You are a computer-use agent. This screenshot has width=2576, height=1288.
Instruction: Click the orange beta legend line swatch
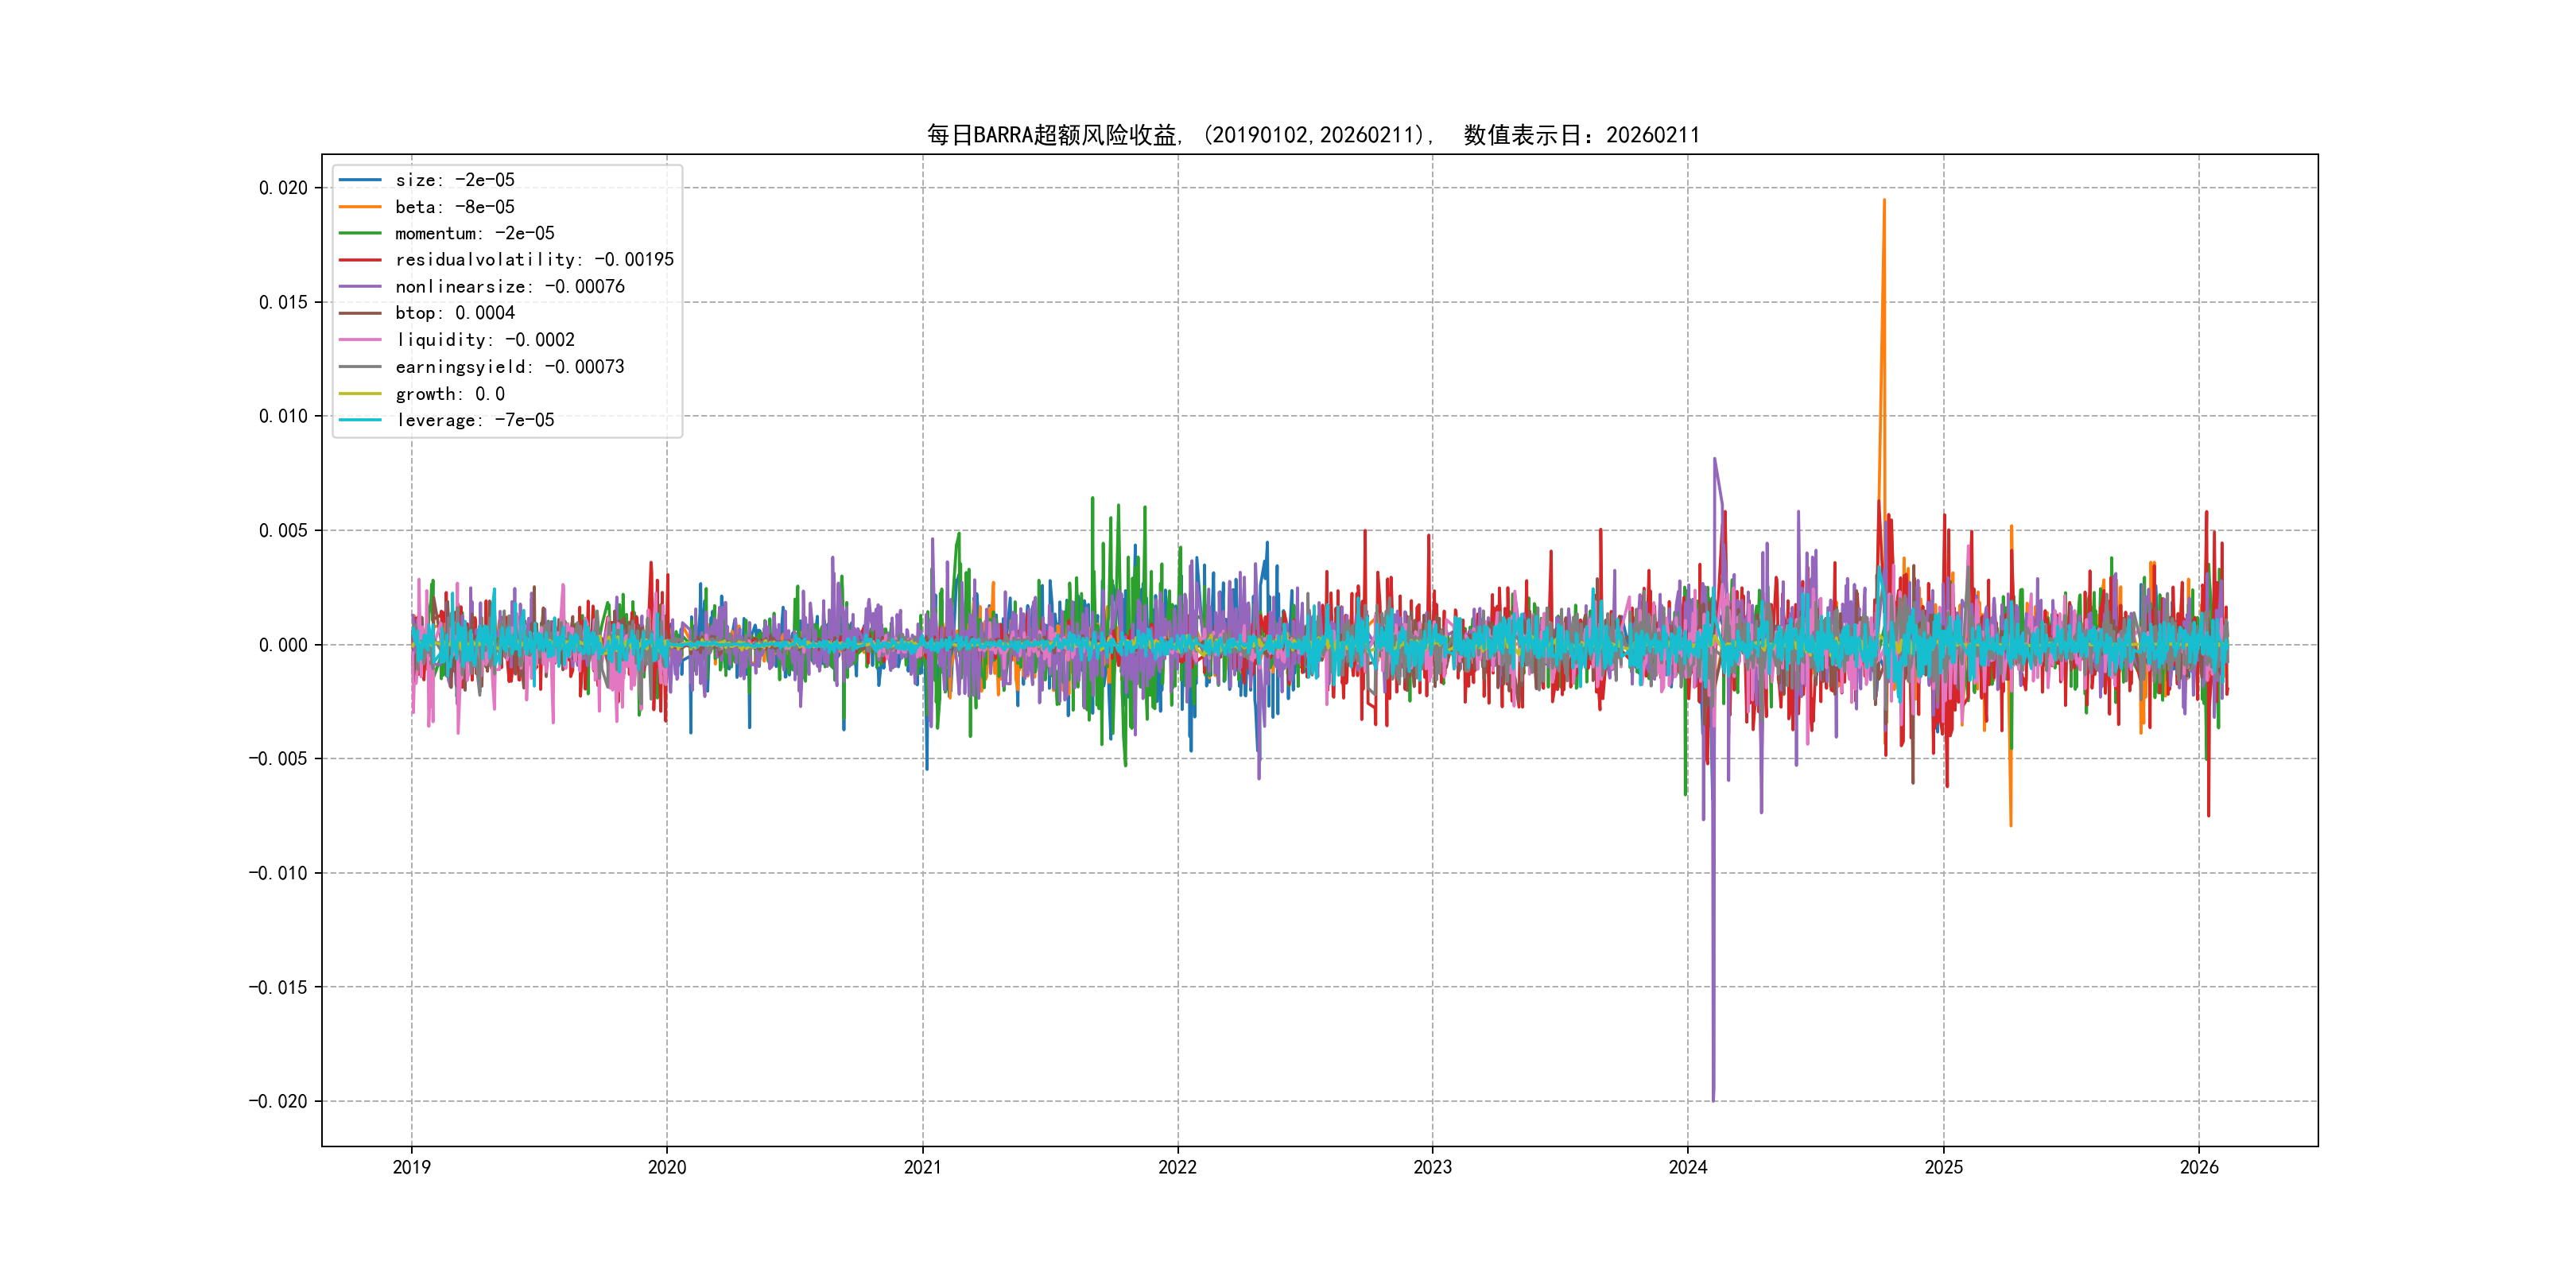tap(360, 207)
